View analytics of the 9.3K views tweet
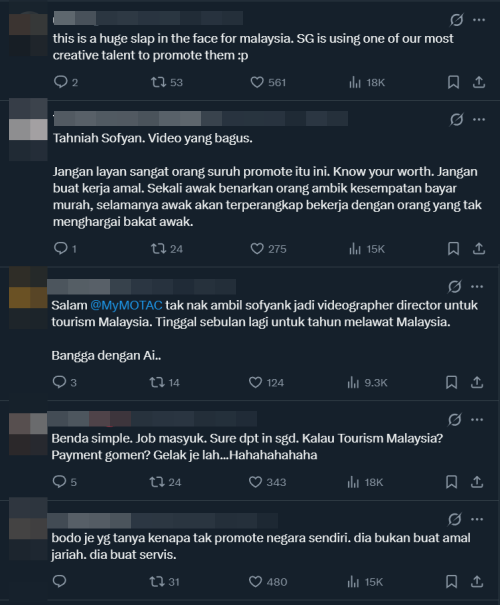 pos(367,382)
